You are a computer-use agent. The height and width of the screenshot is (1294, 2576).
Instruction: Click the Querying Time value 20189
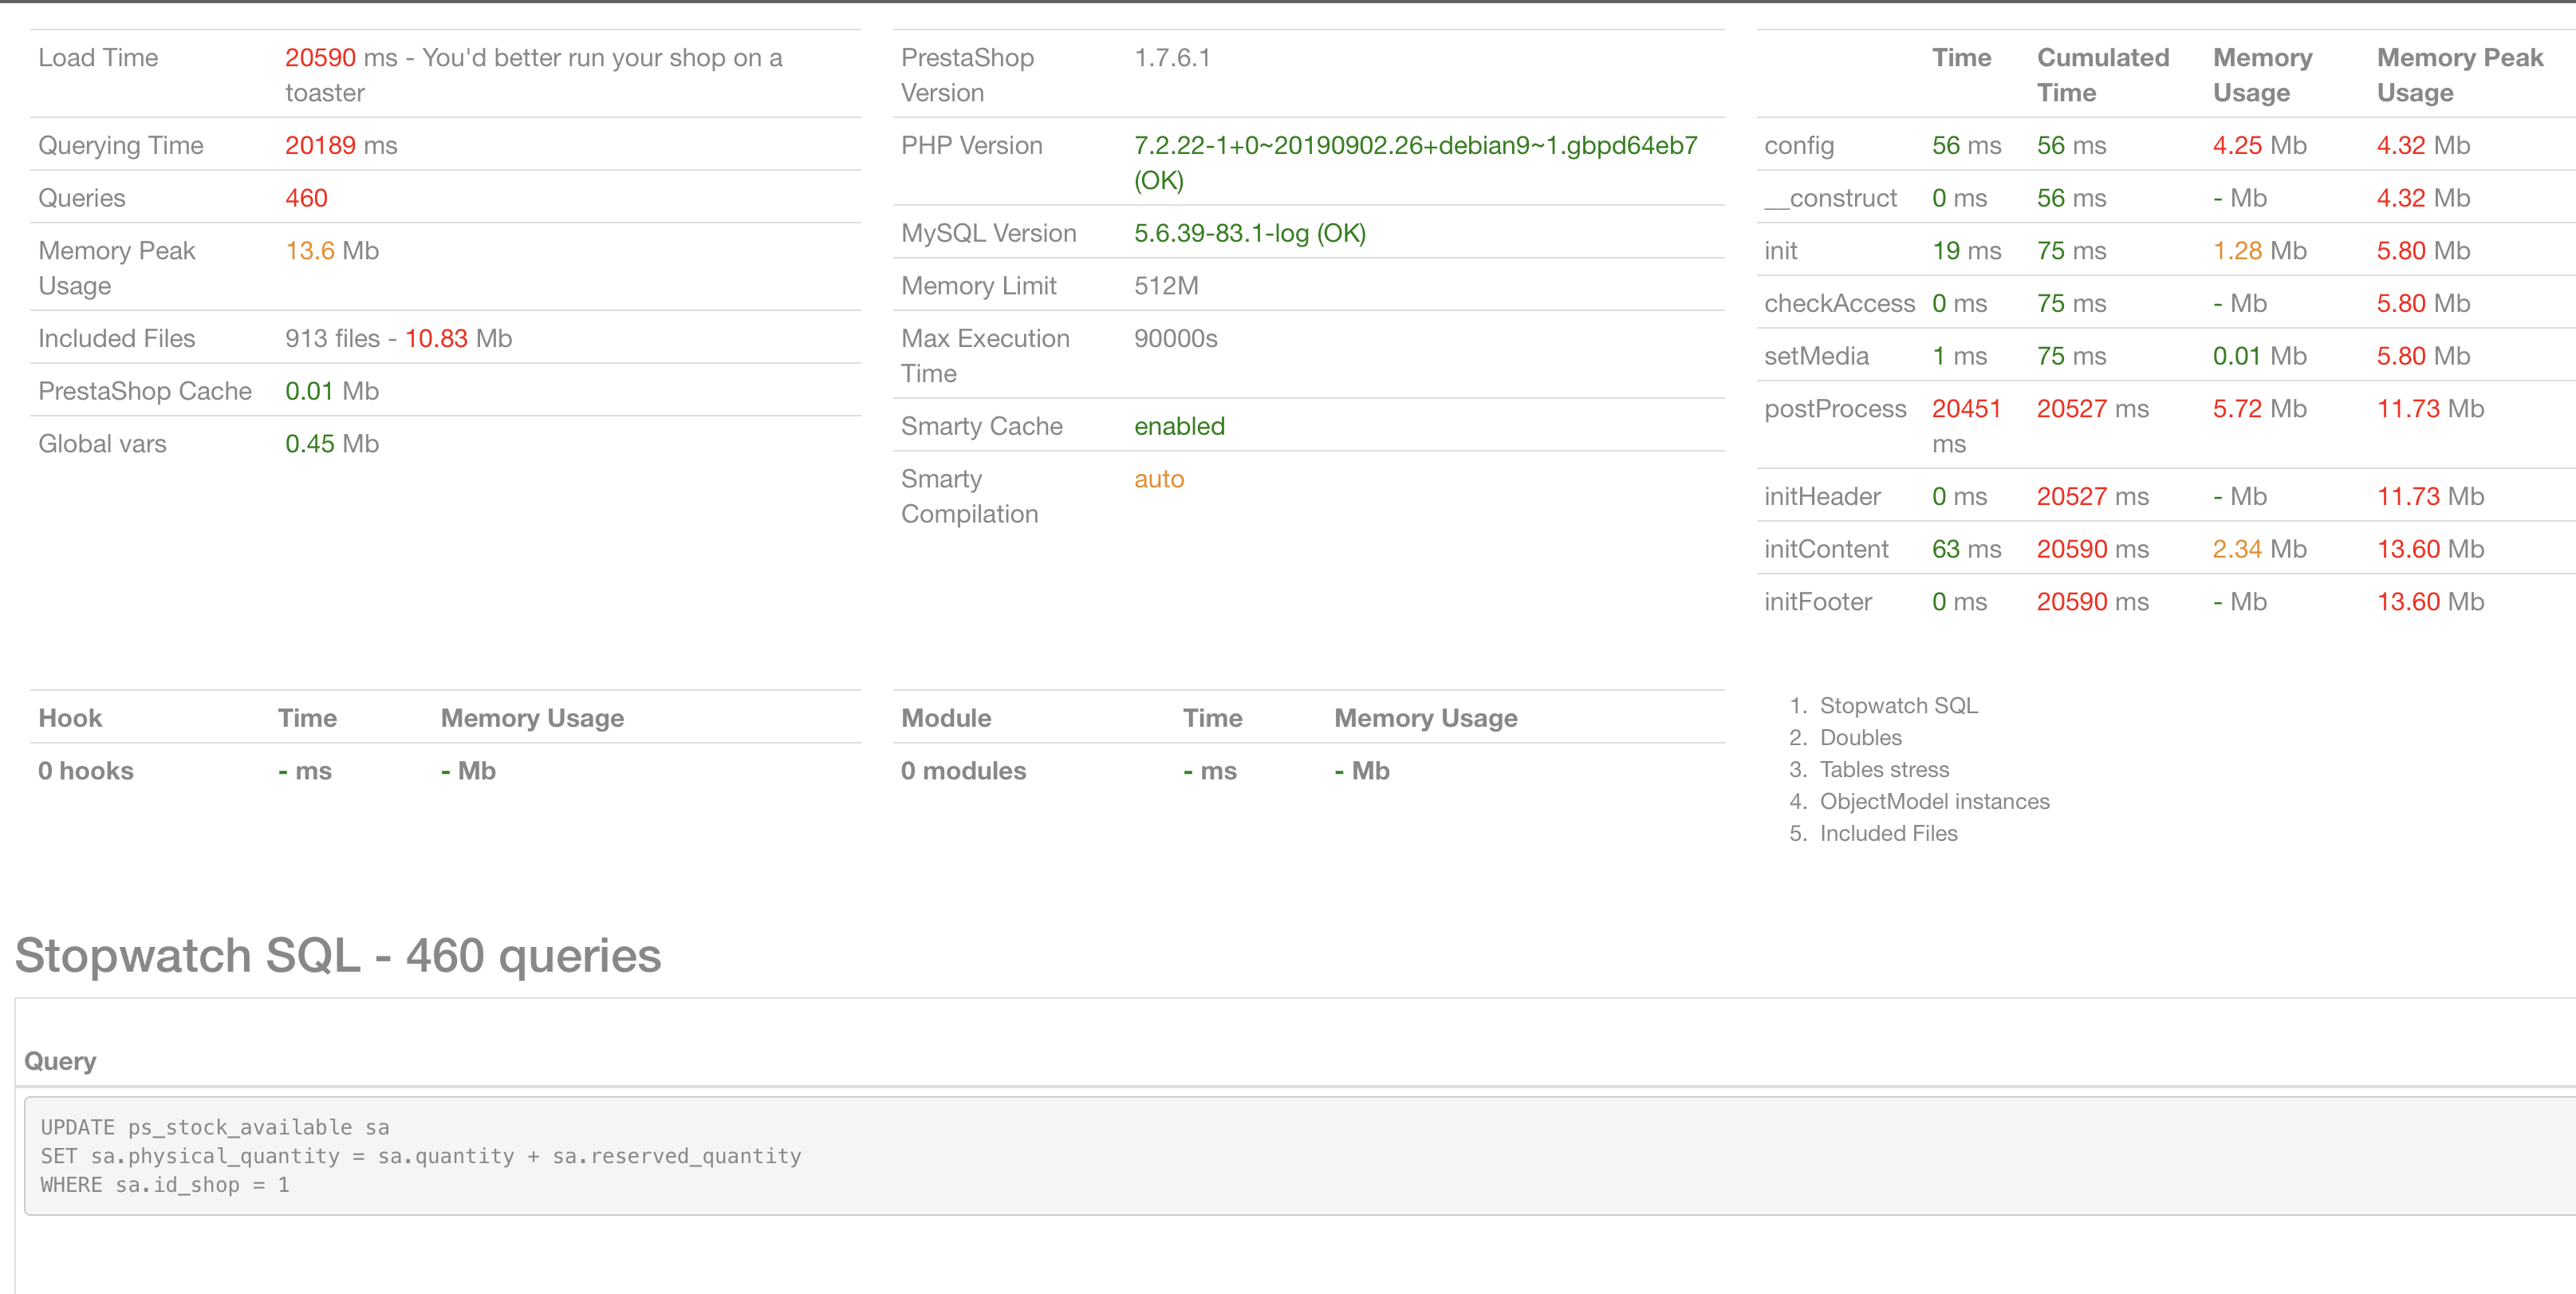tap(320, 146)
